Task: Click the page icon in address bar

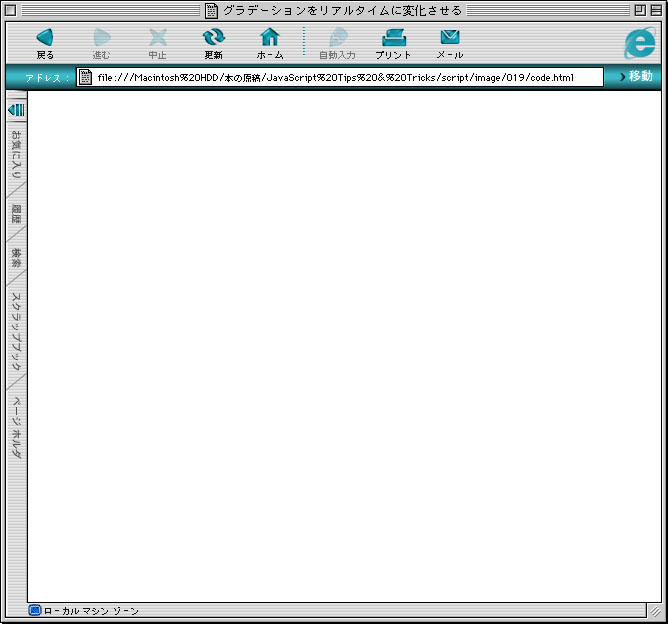Action: pos(86,77)
